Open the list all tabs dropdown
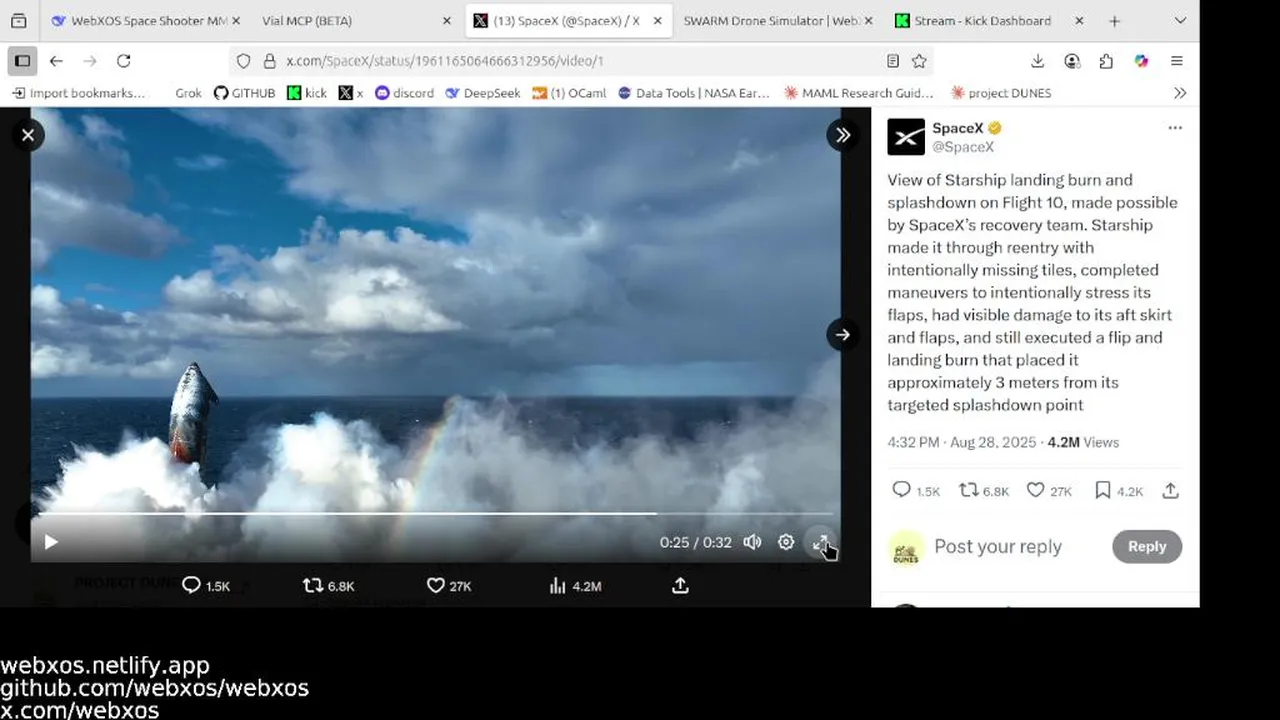Image resolution: width=1280 pixels, height=720 pixels. [x=1180, y=21]
